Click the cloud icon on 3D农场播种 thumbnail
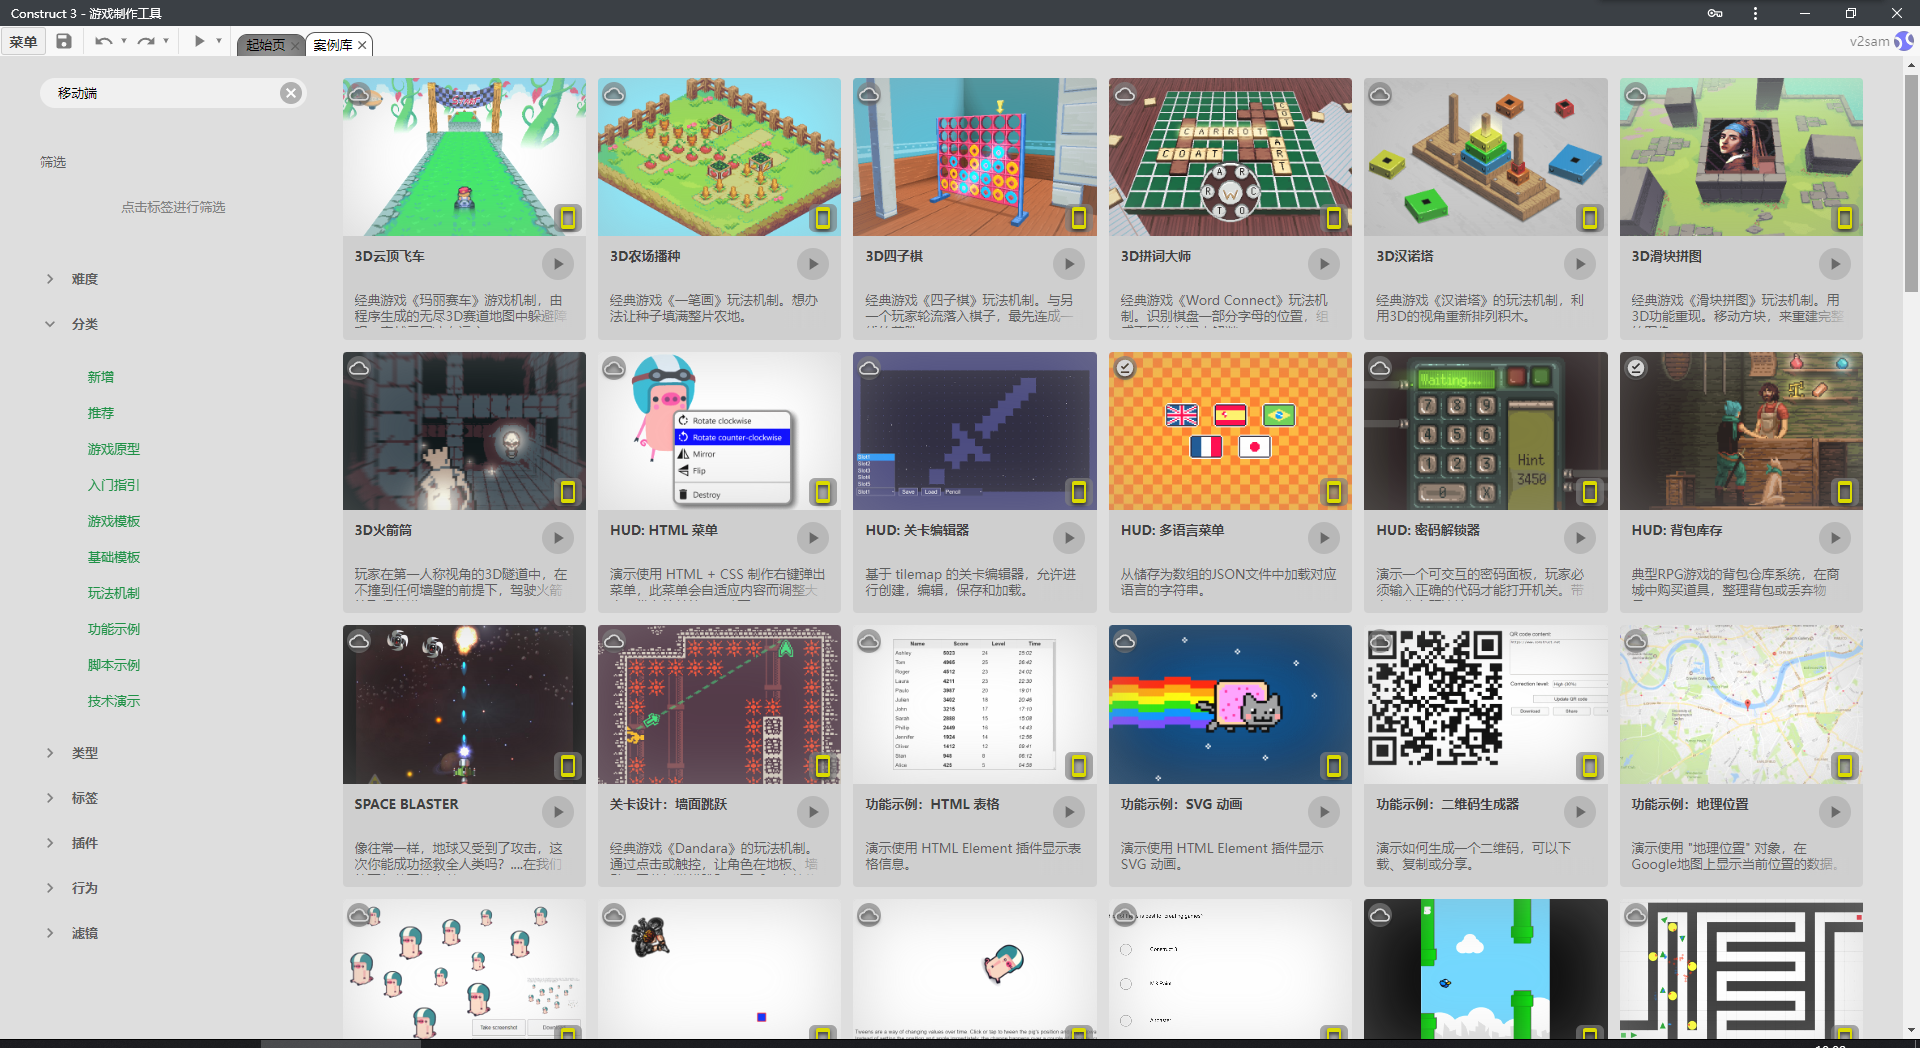 tap(614, 94)
